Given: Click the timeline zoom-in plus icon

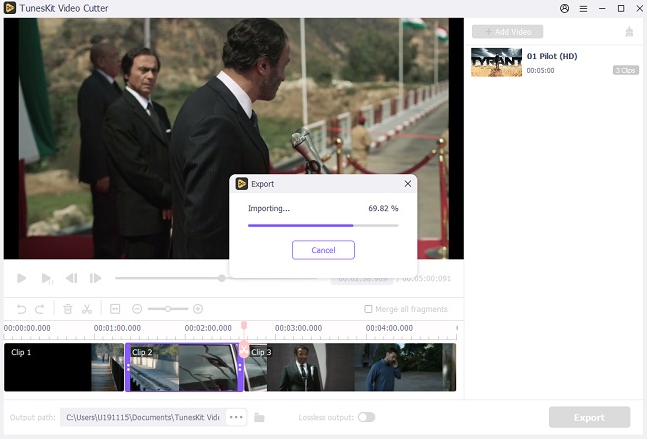Looking at the screenshot, I should click(198, 309).
